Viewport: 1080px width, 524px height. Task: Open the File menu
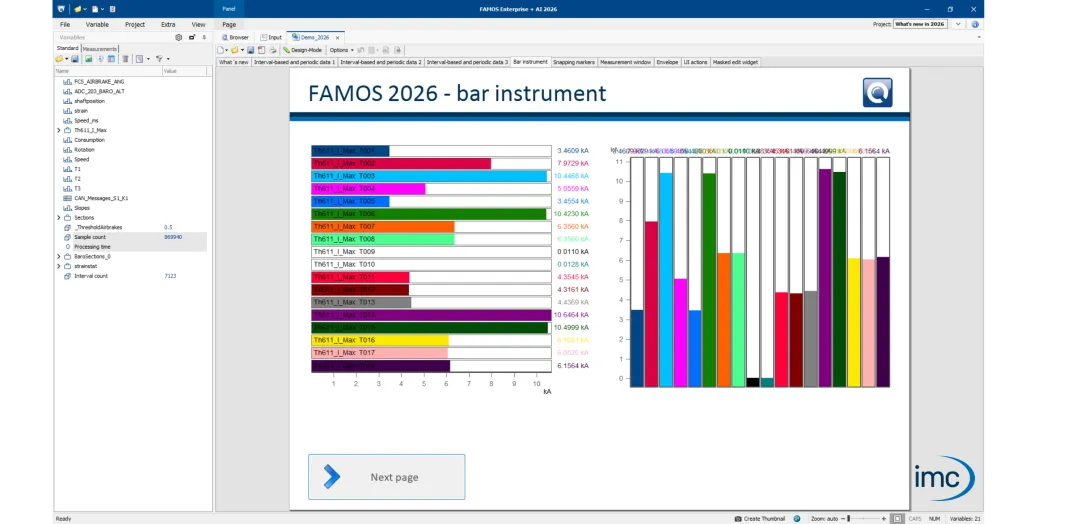65,24
